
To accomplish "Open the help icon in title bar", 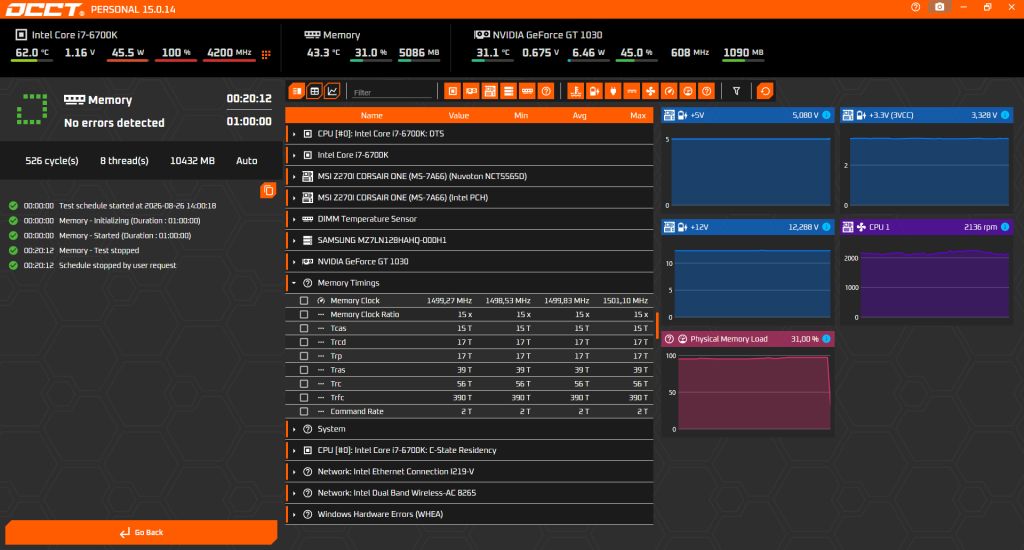I will pos(916,7).
